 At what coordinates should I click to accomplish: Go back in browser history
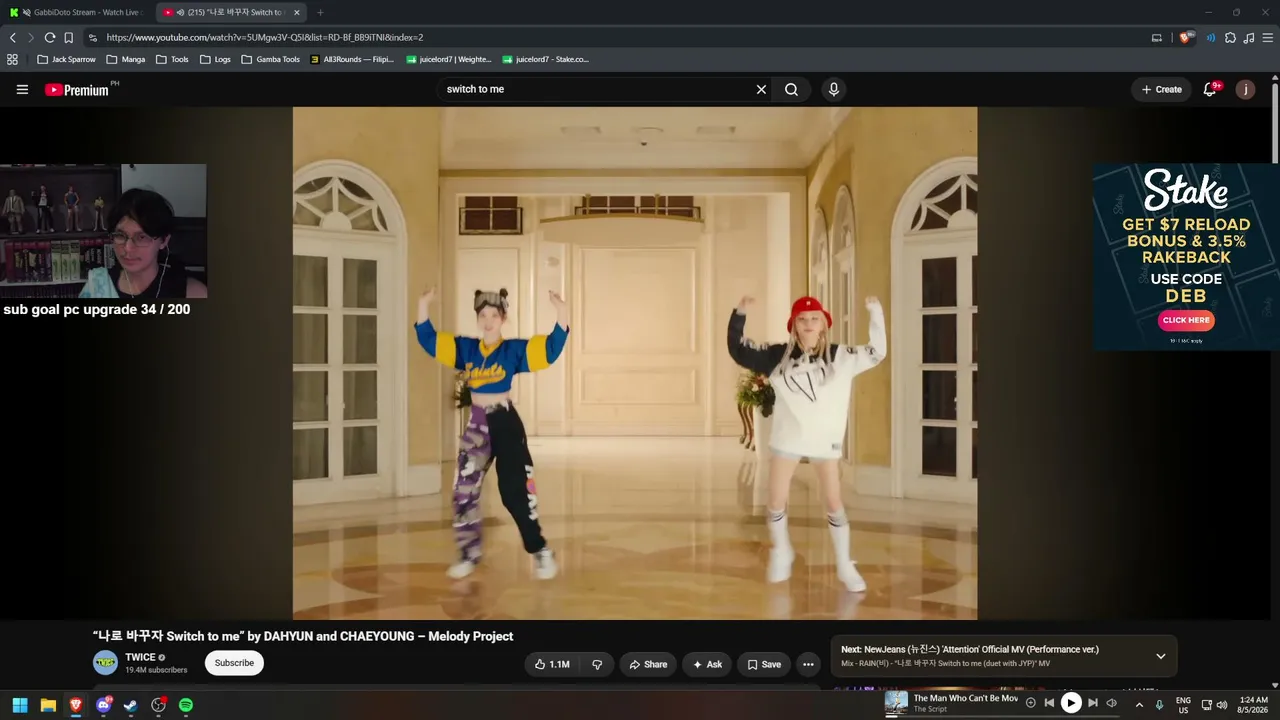pos(13,38)
